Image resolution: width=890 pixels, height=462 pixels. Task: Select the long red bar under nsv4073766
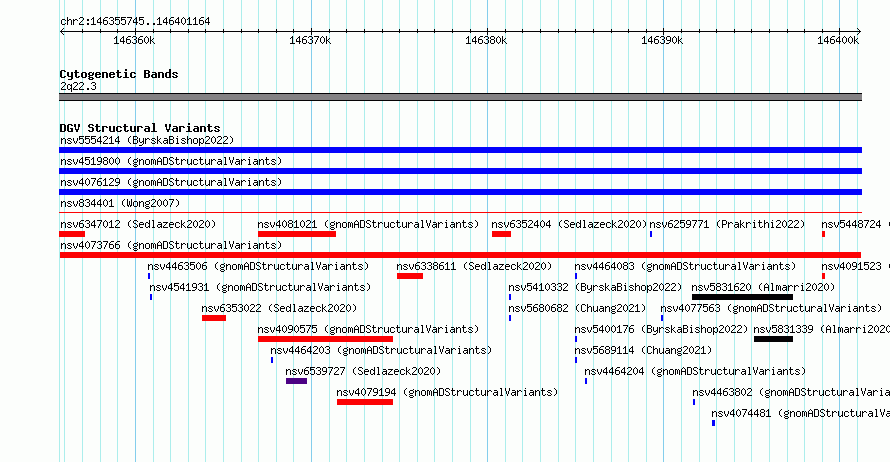tap(460, 255)
